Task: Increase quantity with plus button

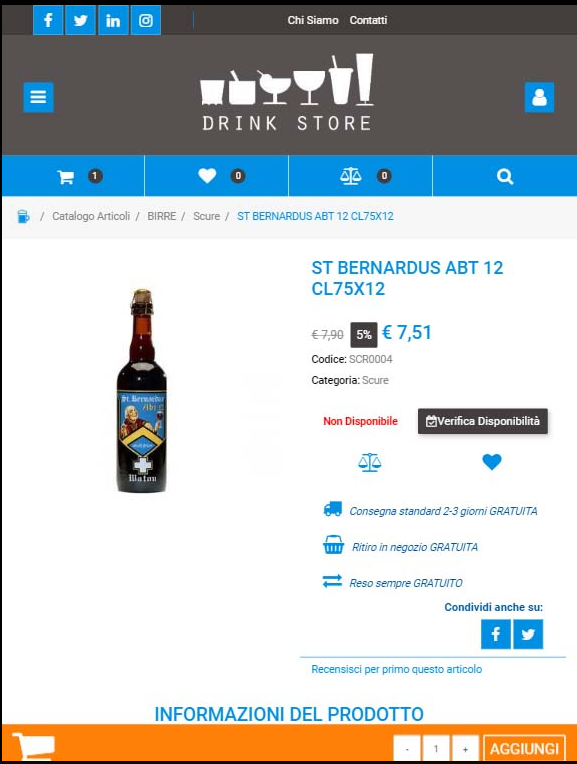Action: [465, 749]
